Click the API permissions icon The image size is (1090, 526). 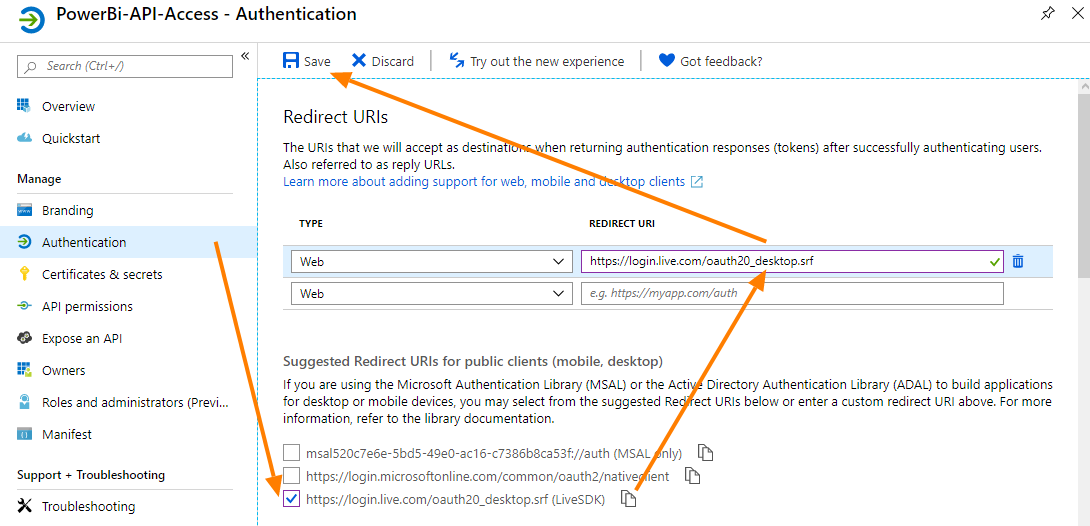(x=24, y=306)
